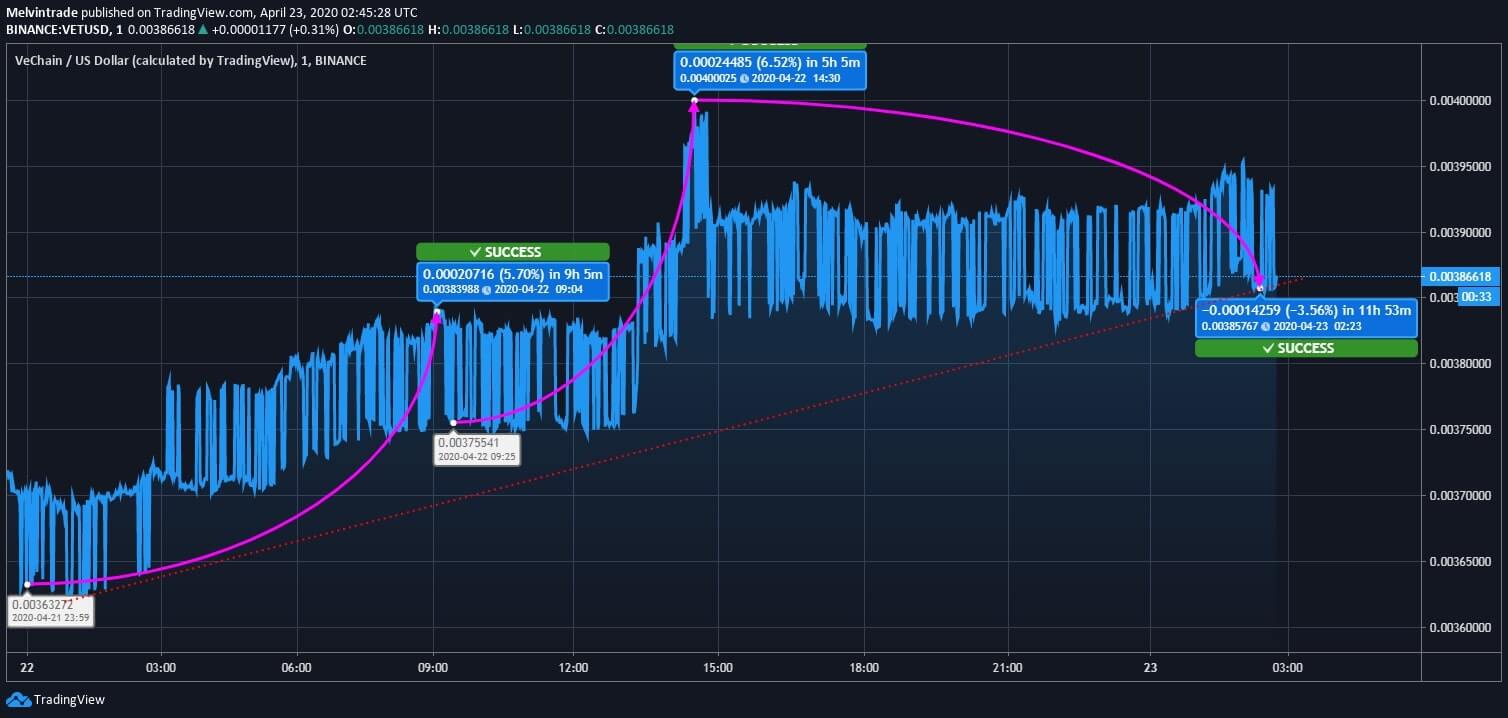This screenshot has width=1508, height=718.
Task: Click price axis value 0.00380000
Action: [1460, 364]
